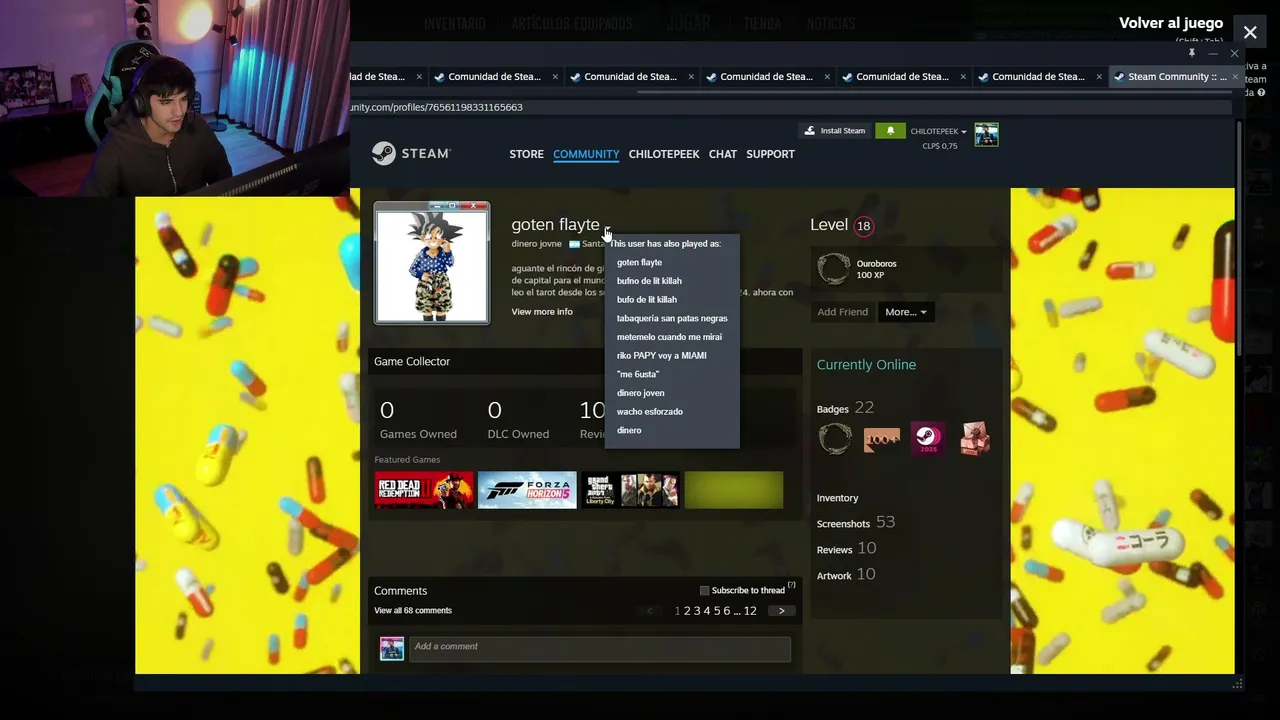The width and height of the screenshot is (1280, 720).
Task: Open the View more info link
Action: (x=542, y=312)
